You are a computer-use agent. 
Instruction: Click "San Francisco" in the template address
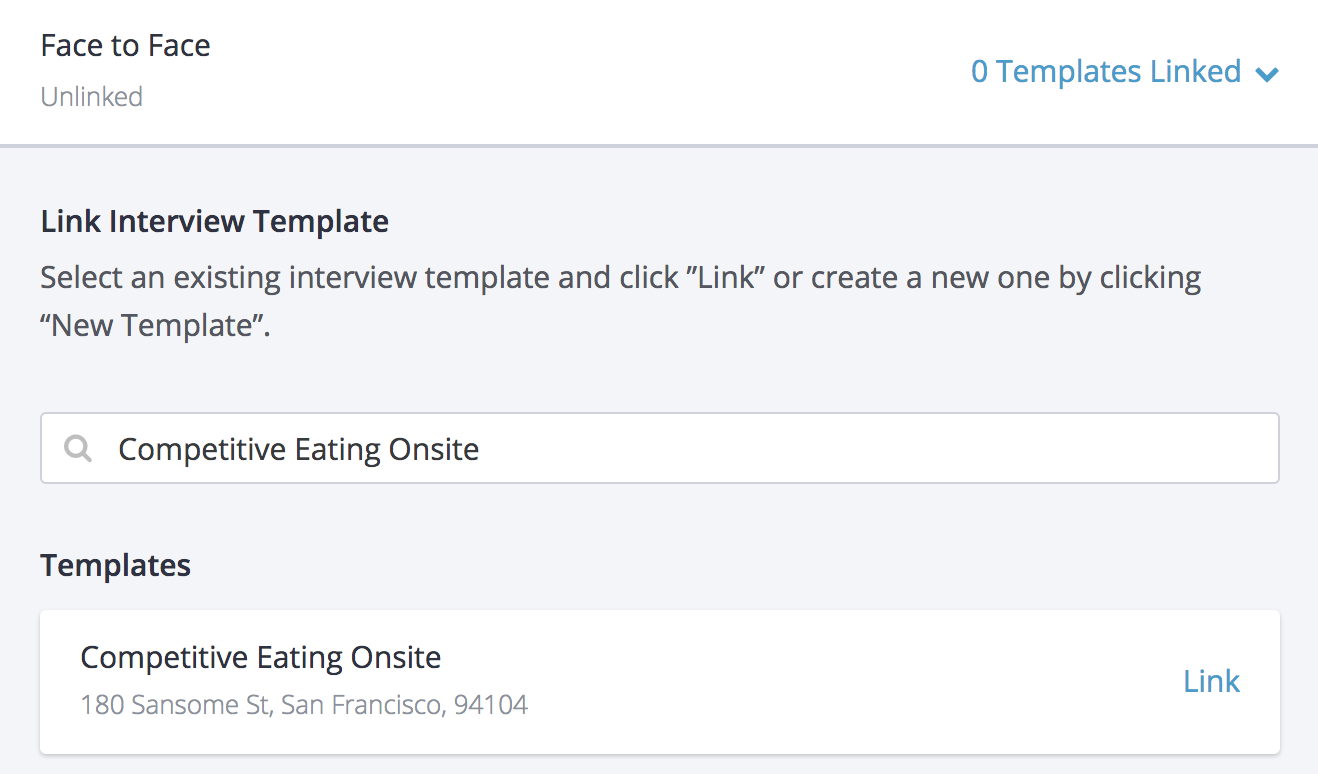click(361, 705)
